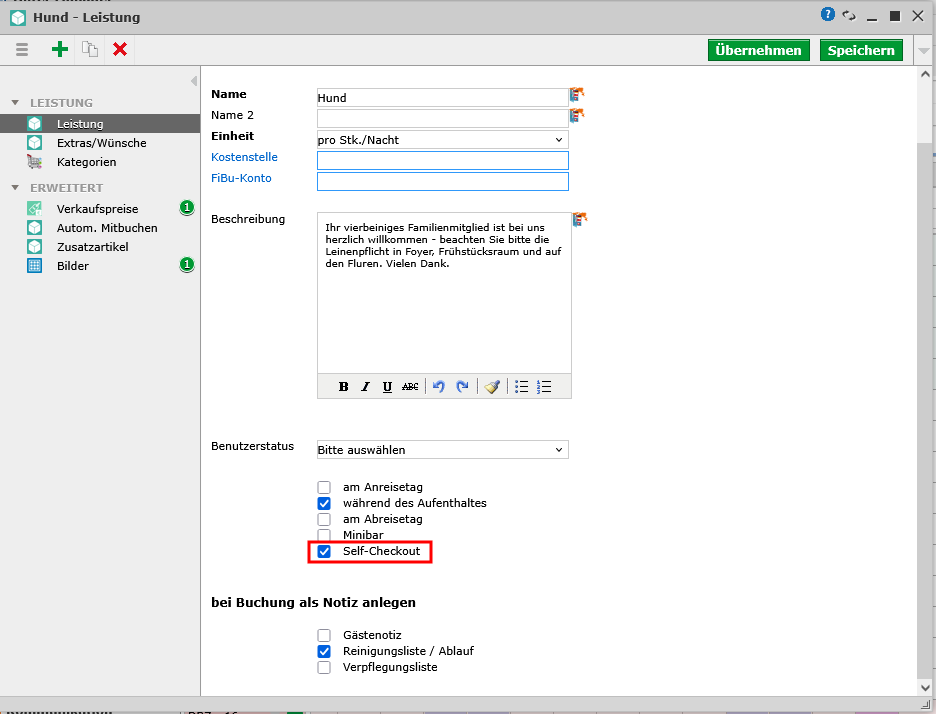This screenshot has width=936, height=714.
Task: Click the red X delete icon
Action: coord(120,49)
